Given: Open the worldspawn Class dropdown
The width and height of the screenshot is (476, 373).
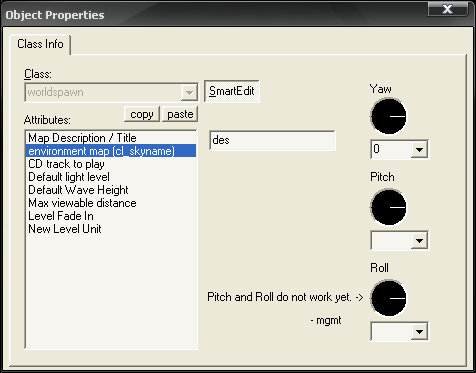Looking at the screenshot, I should (x=189, y=92).
